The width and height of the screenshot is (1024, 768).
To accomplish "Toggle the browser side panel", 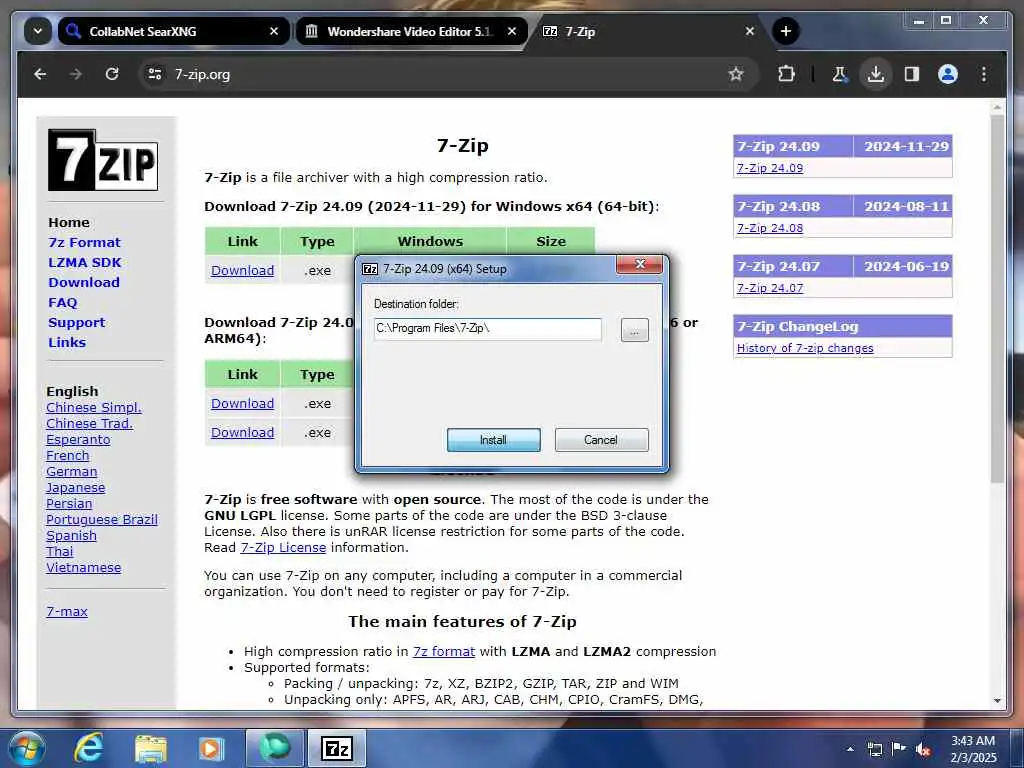I will click(x=912, y=74).
